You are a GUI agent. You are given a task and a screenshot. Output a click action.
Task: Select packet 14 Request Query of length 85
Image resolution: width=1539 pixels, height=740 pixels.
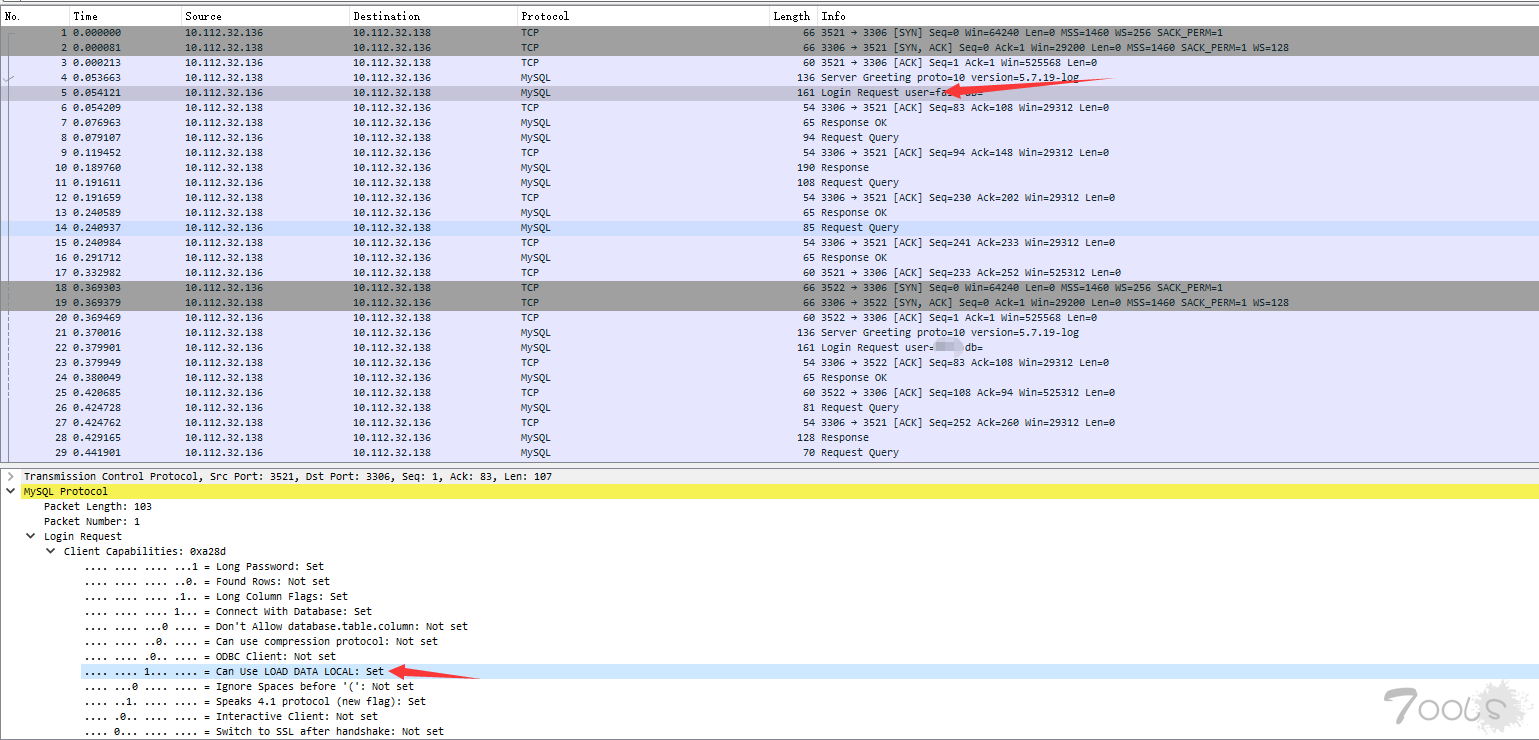769,227
